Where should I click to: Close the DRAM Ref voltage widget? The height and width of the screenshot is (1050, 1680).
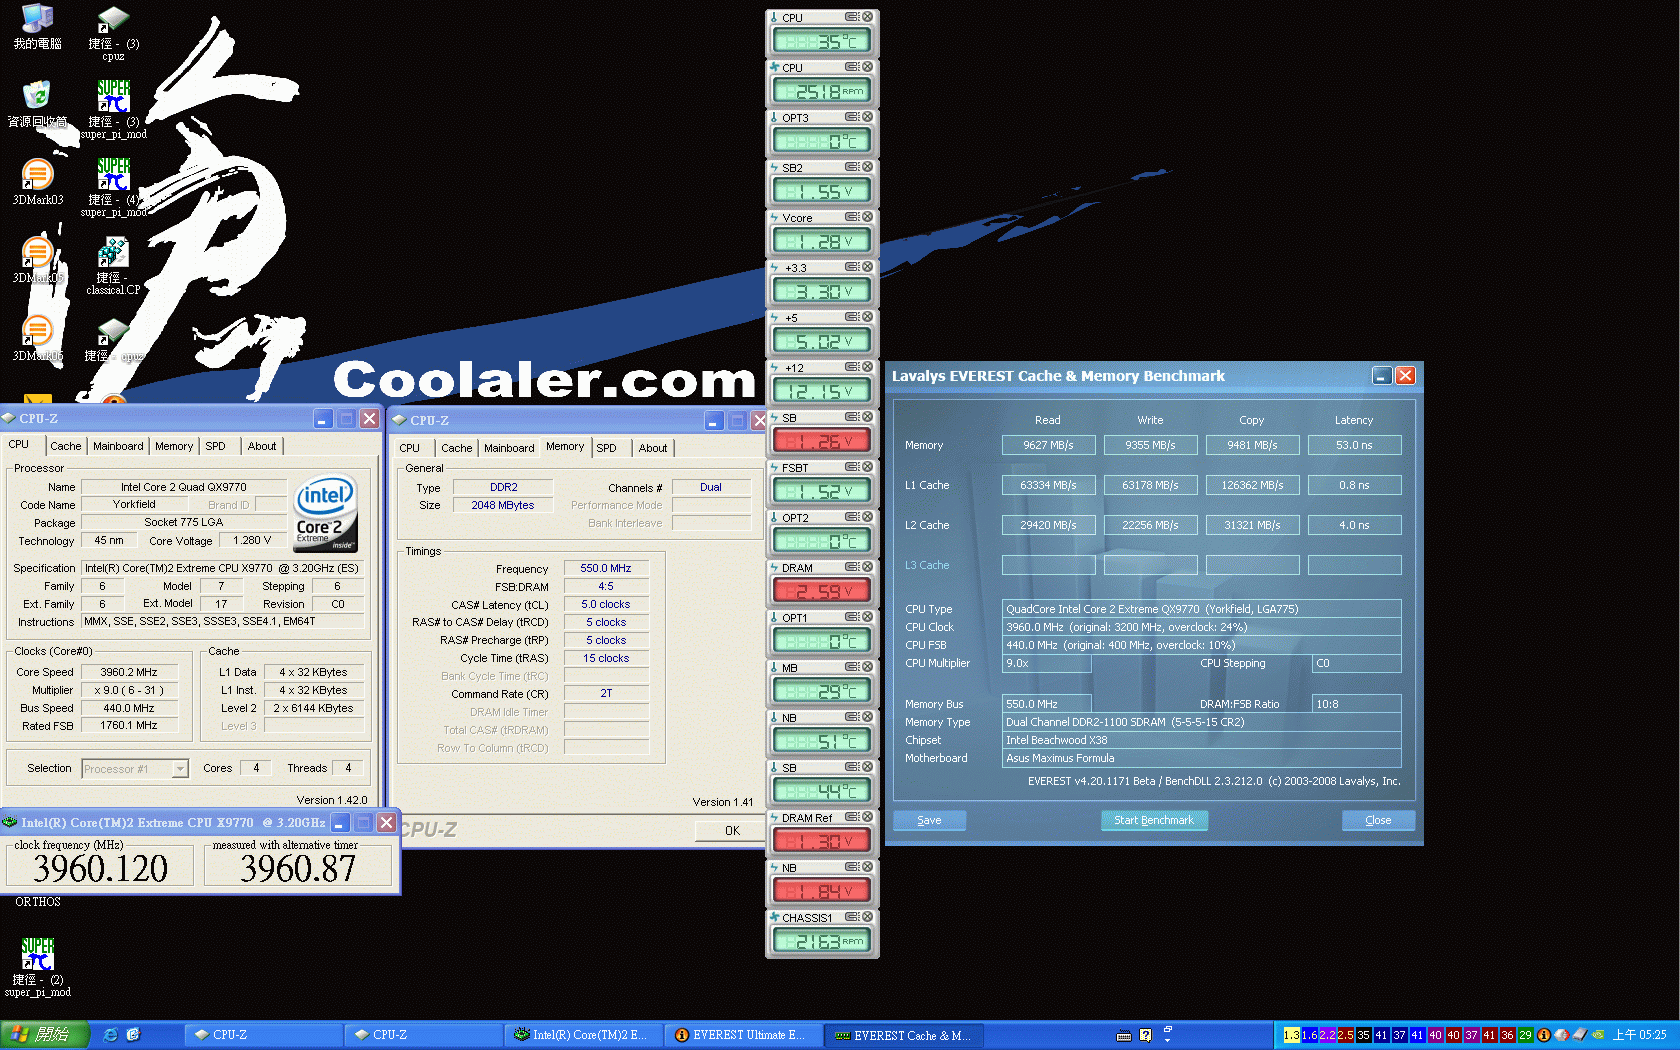coord(868,817)
